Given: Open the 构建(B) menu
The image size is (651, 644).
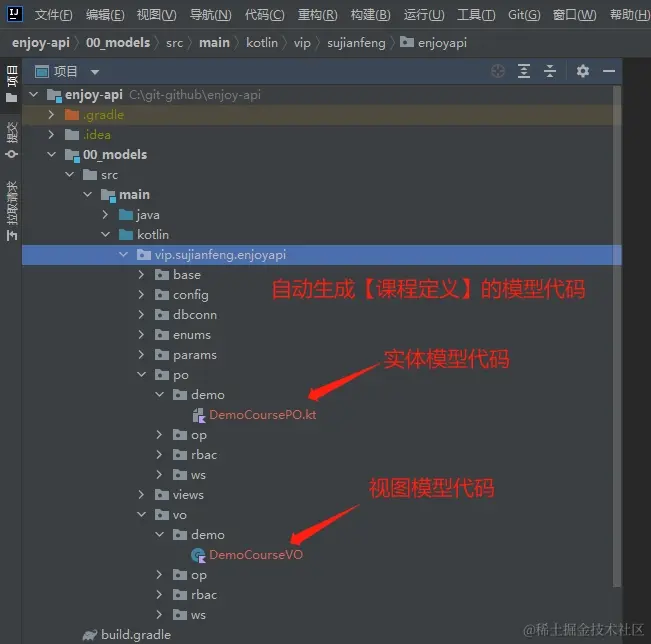Looking at the screenshot, I should [370, 15].
